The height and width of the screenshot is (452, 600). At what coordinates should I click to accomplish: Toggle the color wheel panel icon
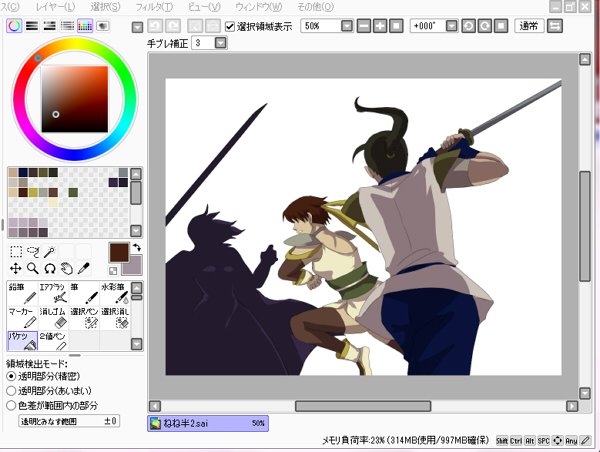coord(14,26)
